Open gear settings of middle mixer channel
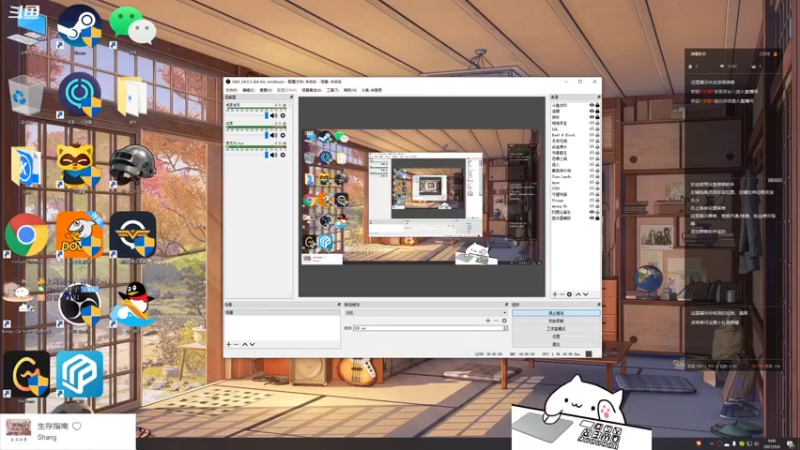 point(283,135)
